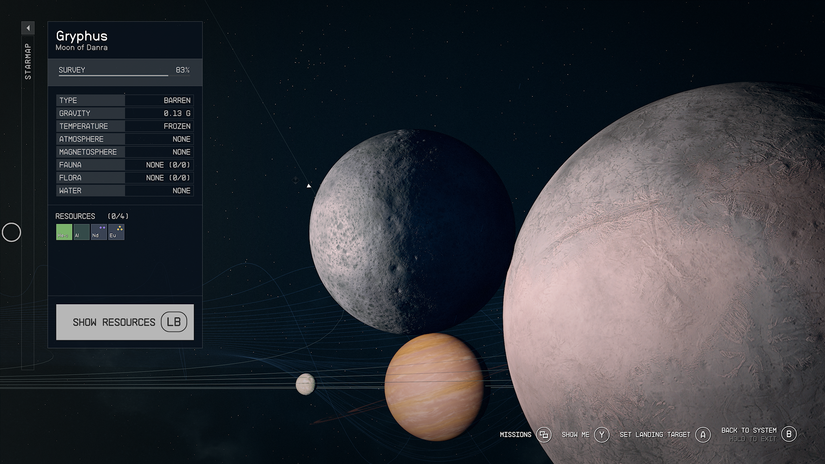The image size is (825, 464).
Task: Click the Y button for Show Me
Action: pos(601,435)
